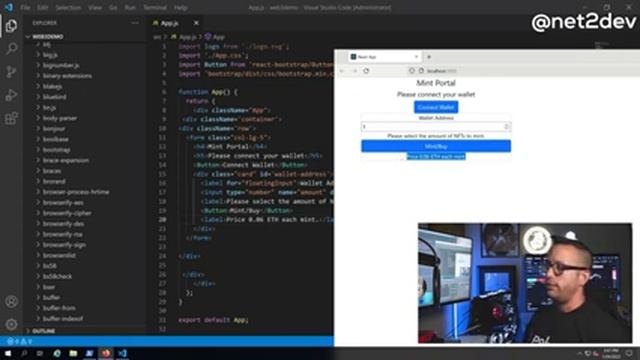Expand the brace-expansion folder
640x360 pixels.
(x=66, y=160)
